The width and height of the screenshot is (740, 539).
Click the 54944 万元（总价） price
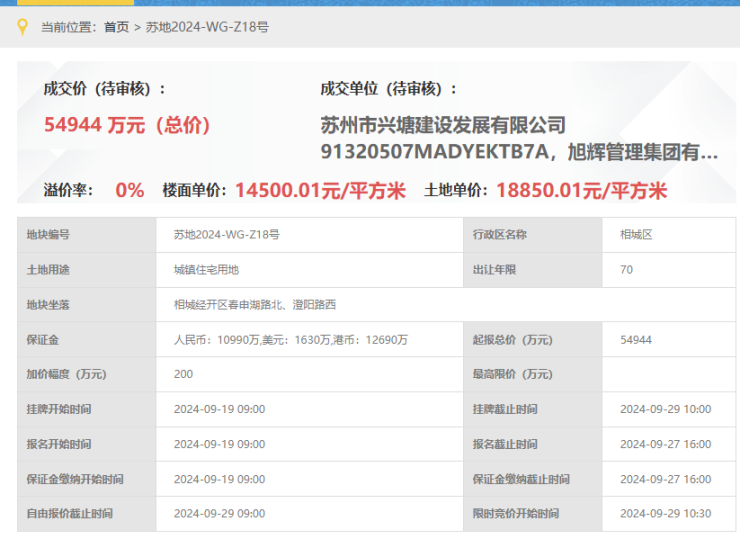click(127, 125)
